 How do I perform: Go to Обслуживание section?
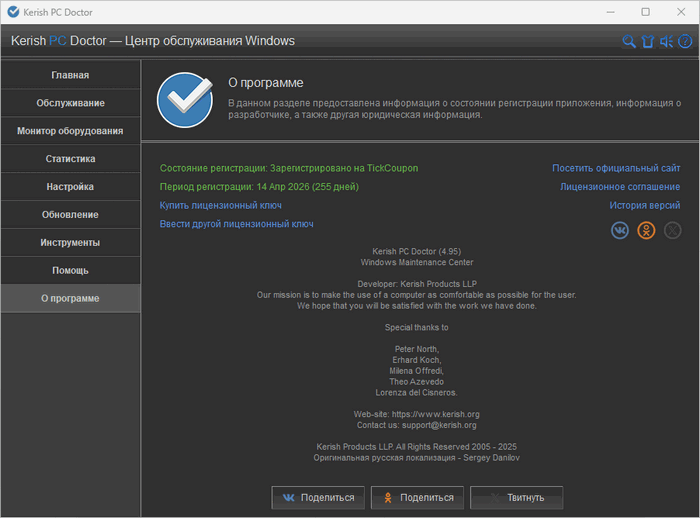click(70, 103)
